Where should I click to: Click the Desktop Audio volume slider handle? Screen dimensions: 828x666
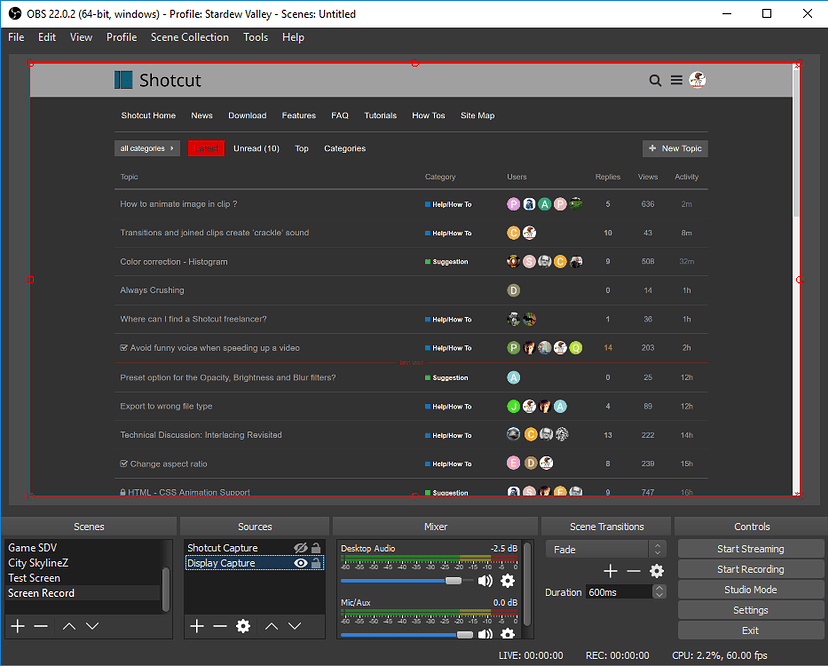(x=453, y=580)
